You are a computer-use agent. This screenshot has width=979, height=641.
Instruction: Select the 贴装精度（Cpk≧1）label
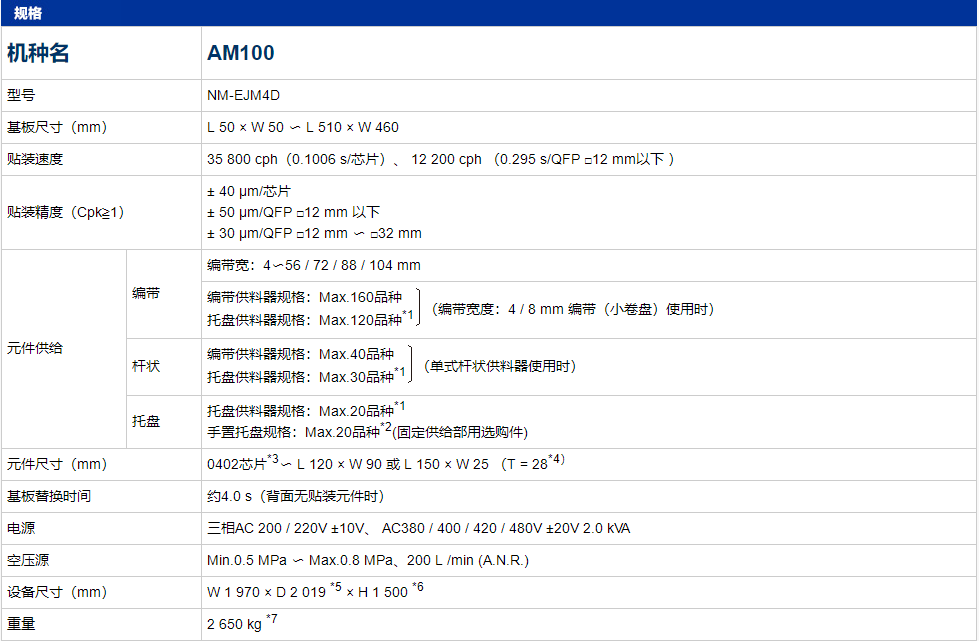click(x=66, y=212)
